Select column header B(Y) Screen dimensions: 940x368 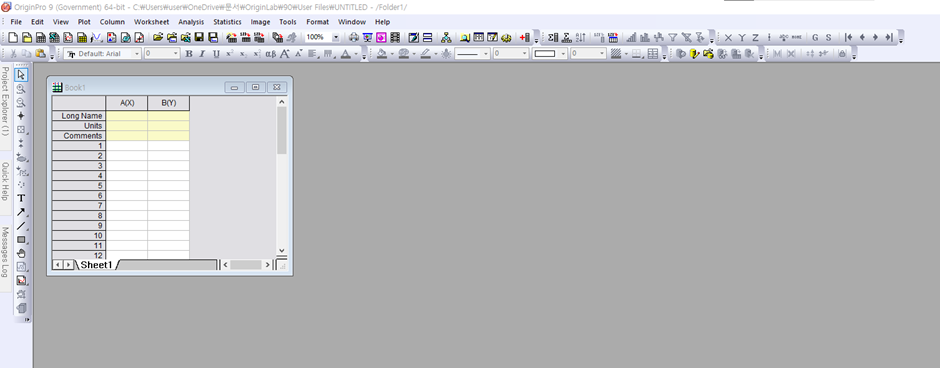[168, 103]
